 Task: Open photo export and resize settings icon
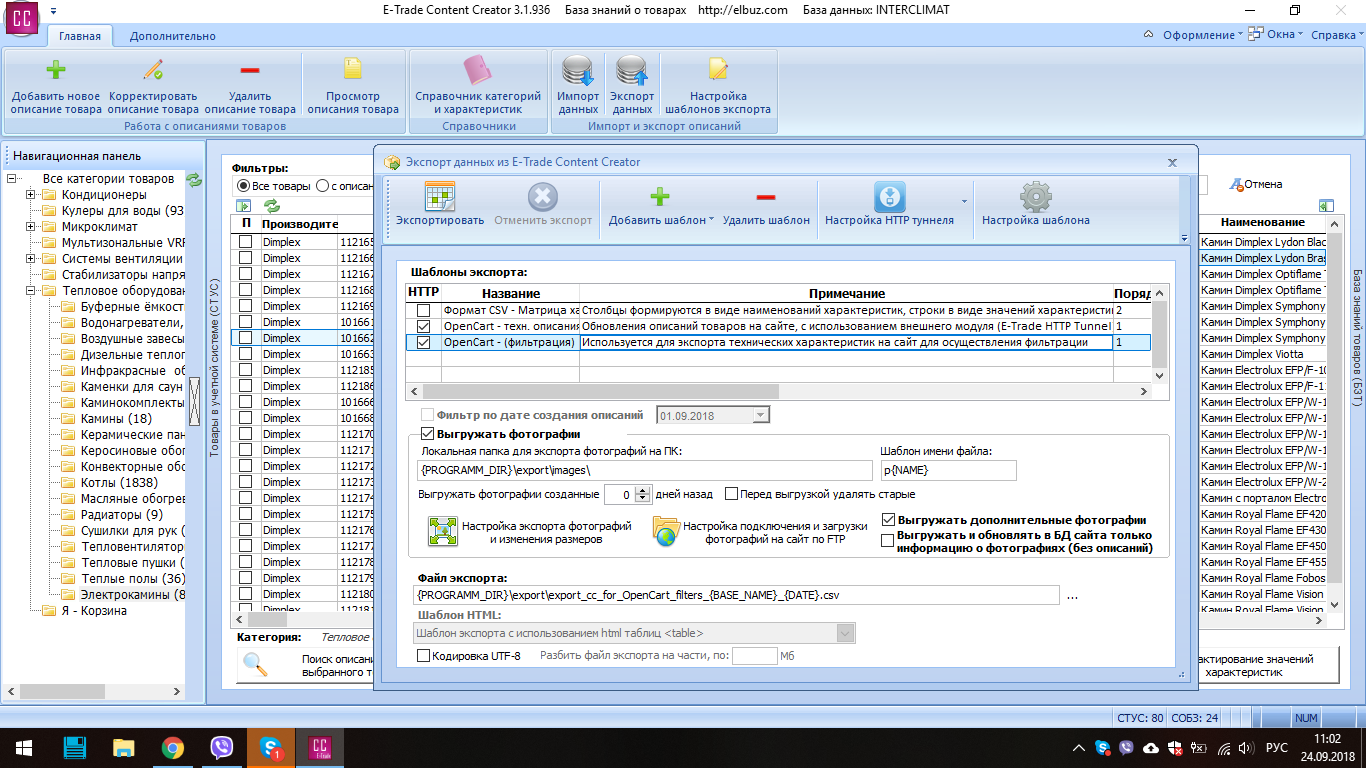(442, 532)
